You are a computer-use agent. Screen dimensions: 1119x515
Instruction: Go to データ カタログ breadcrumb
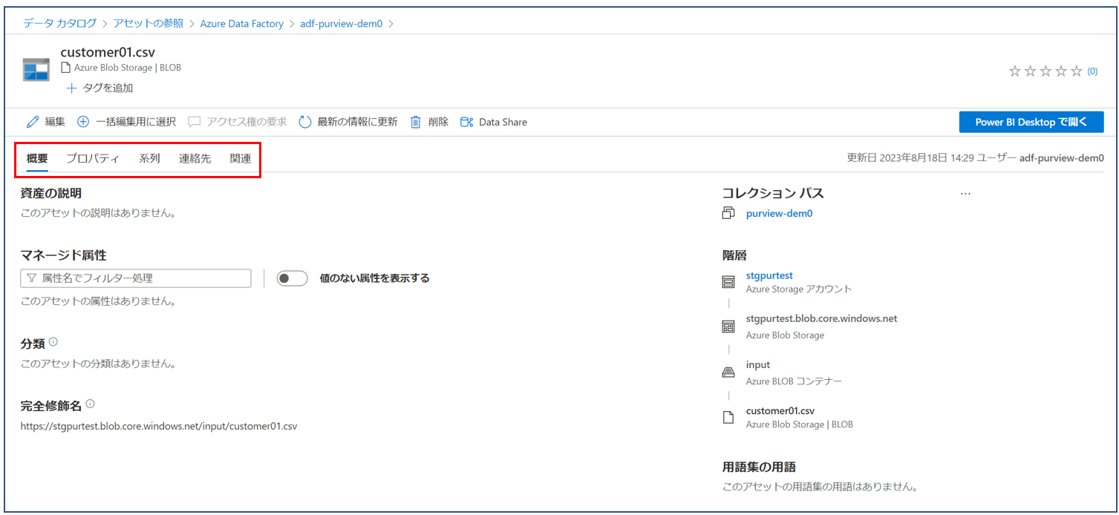click(60, 24)
